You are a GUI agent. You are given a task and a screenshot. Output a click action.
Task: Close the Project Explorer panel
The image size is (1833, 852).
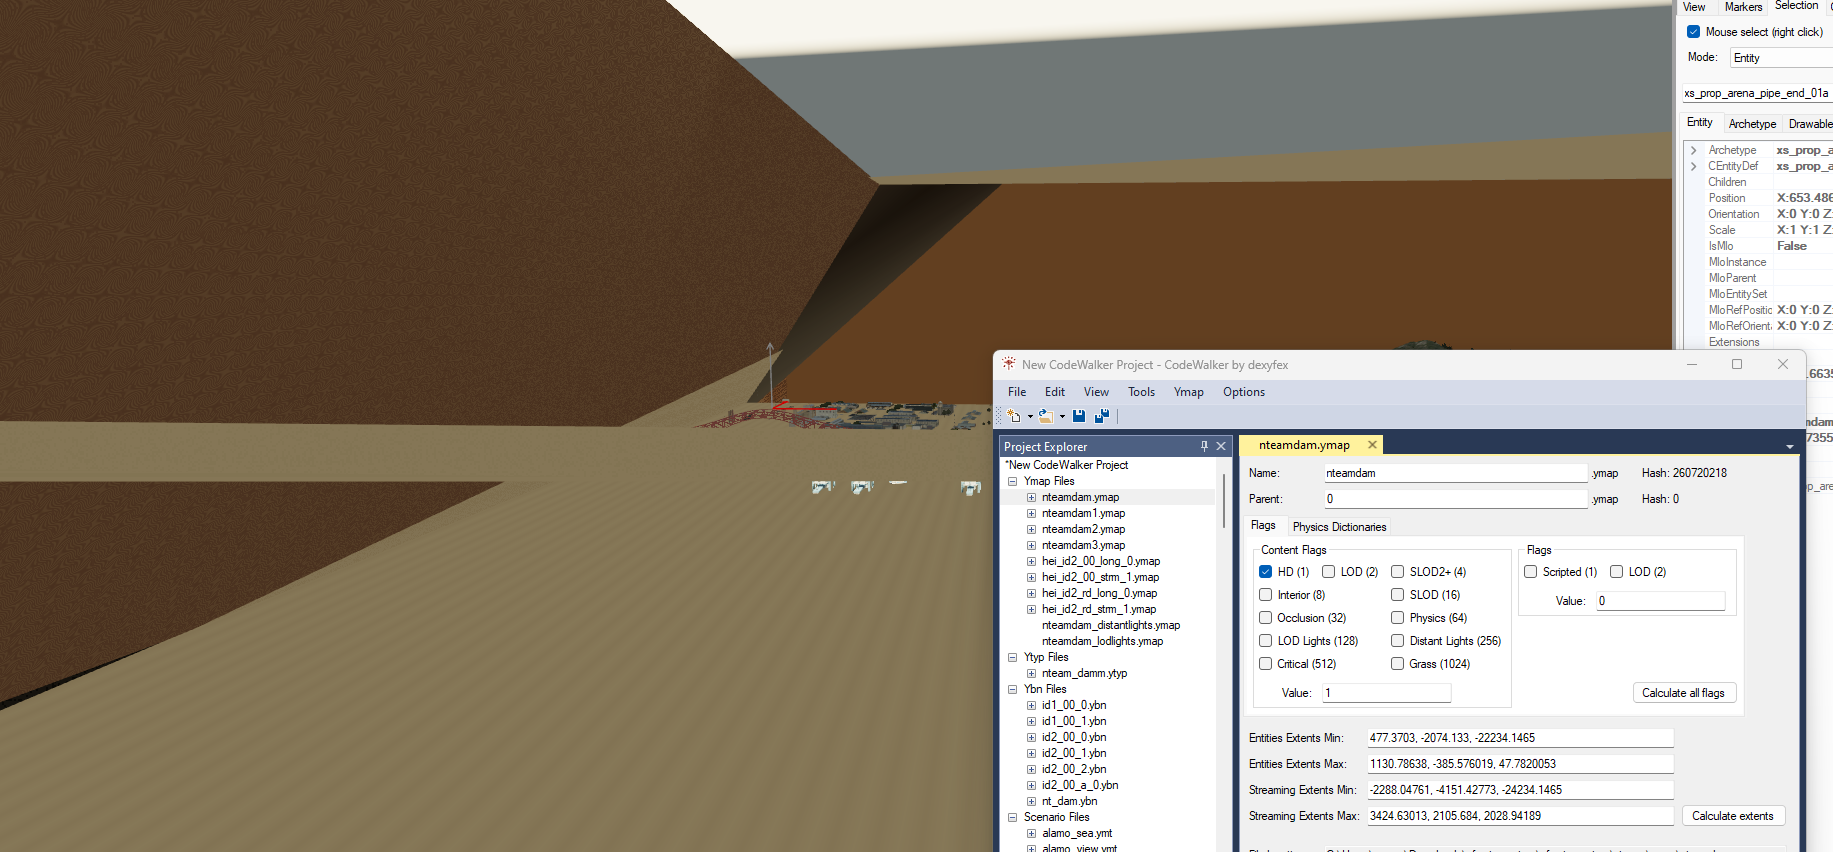click(x=1221, y=446)
